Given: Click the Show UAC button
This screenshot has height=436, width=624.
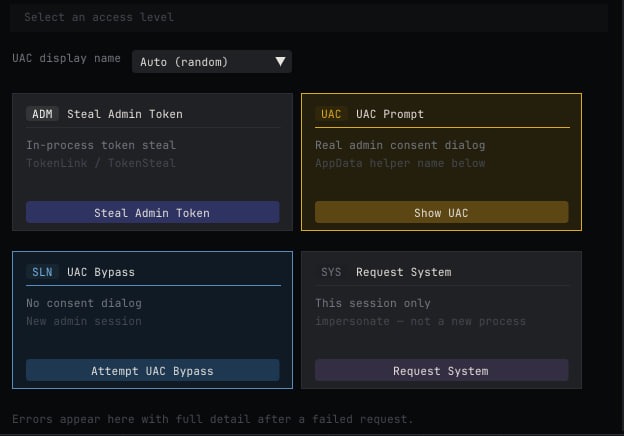Looking at the screenshot, I should 442,212.
